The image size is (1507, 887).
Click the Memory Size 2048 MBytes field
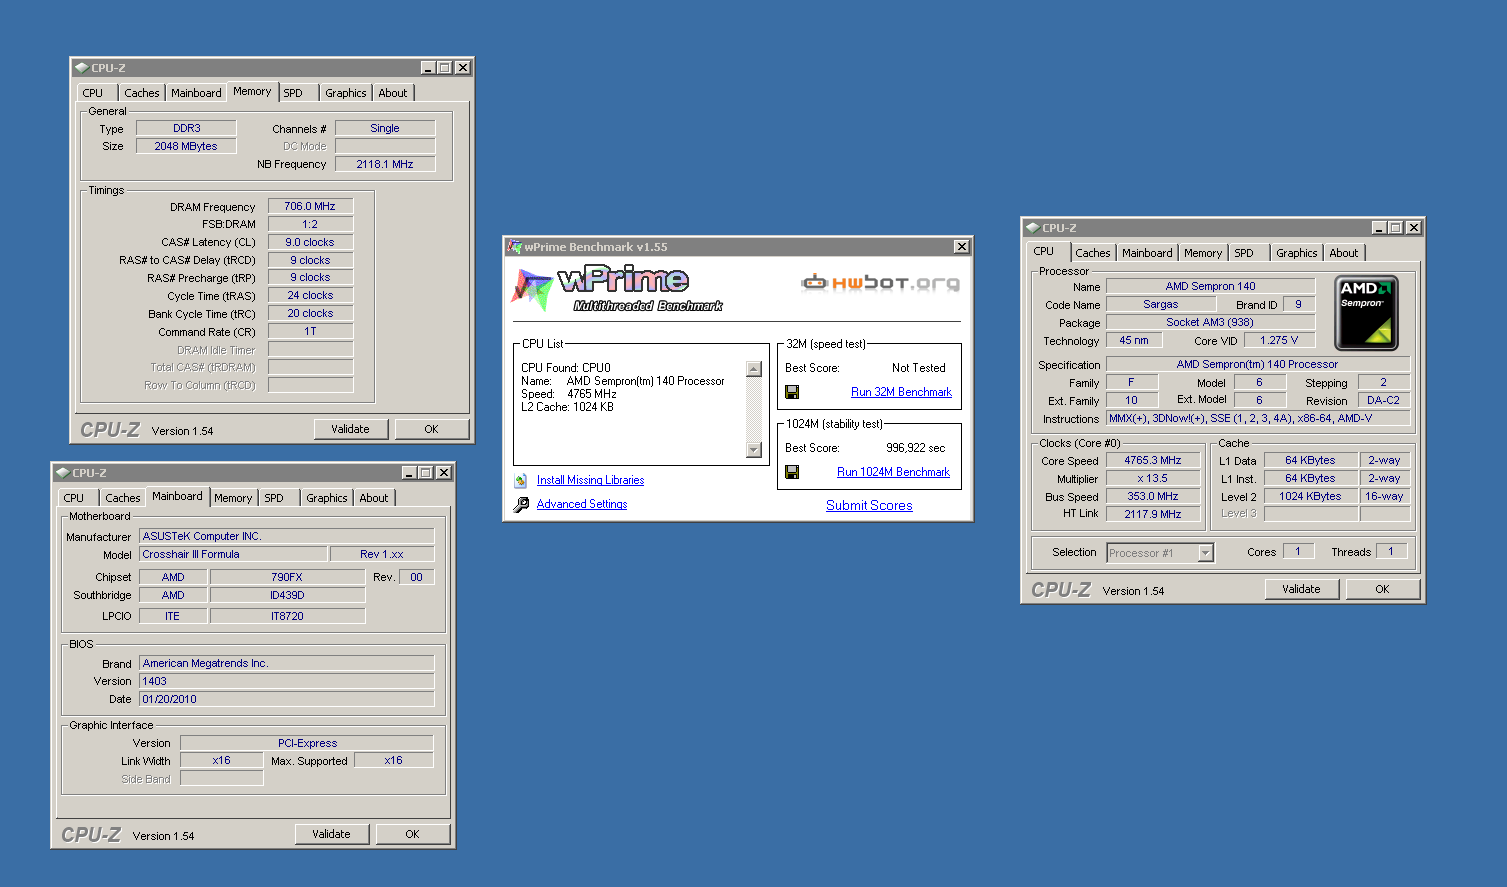(x=186, y=146)
